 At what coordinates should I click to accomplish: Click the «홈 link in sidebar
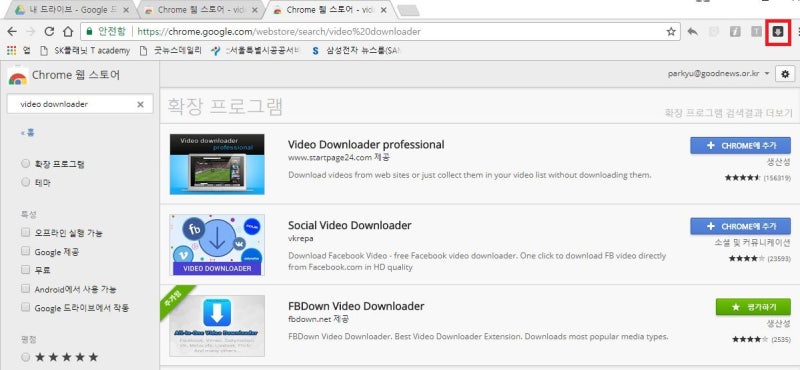(x=28, y=133)
